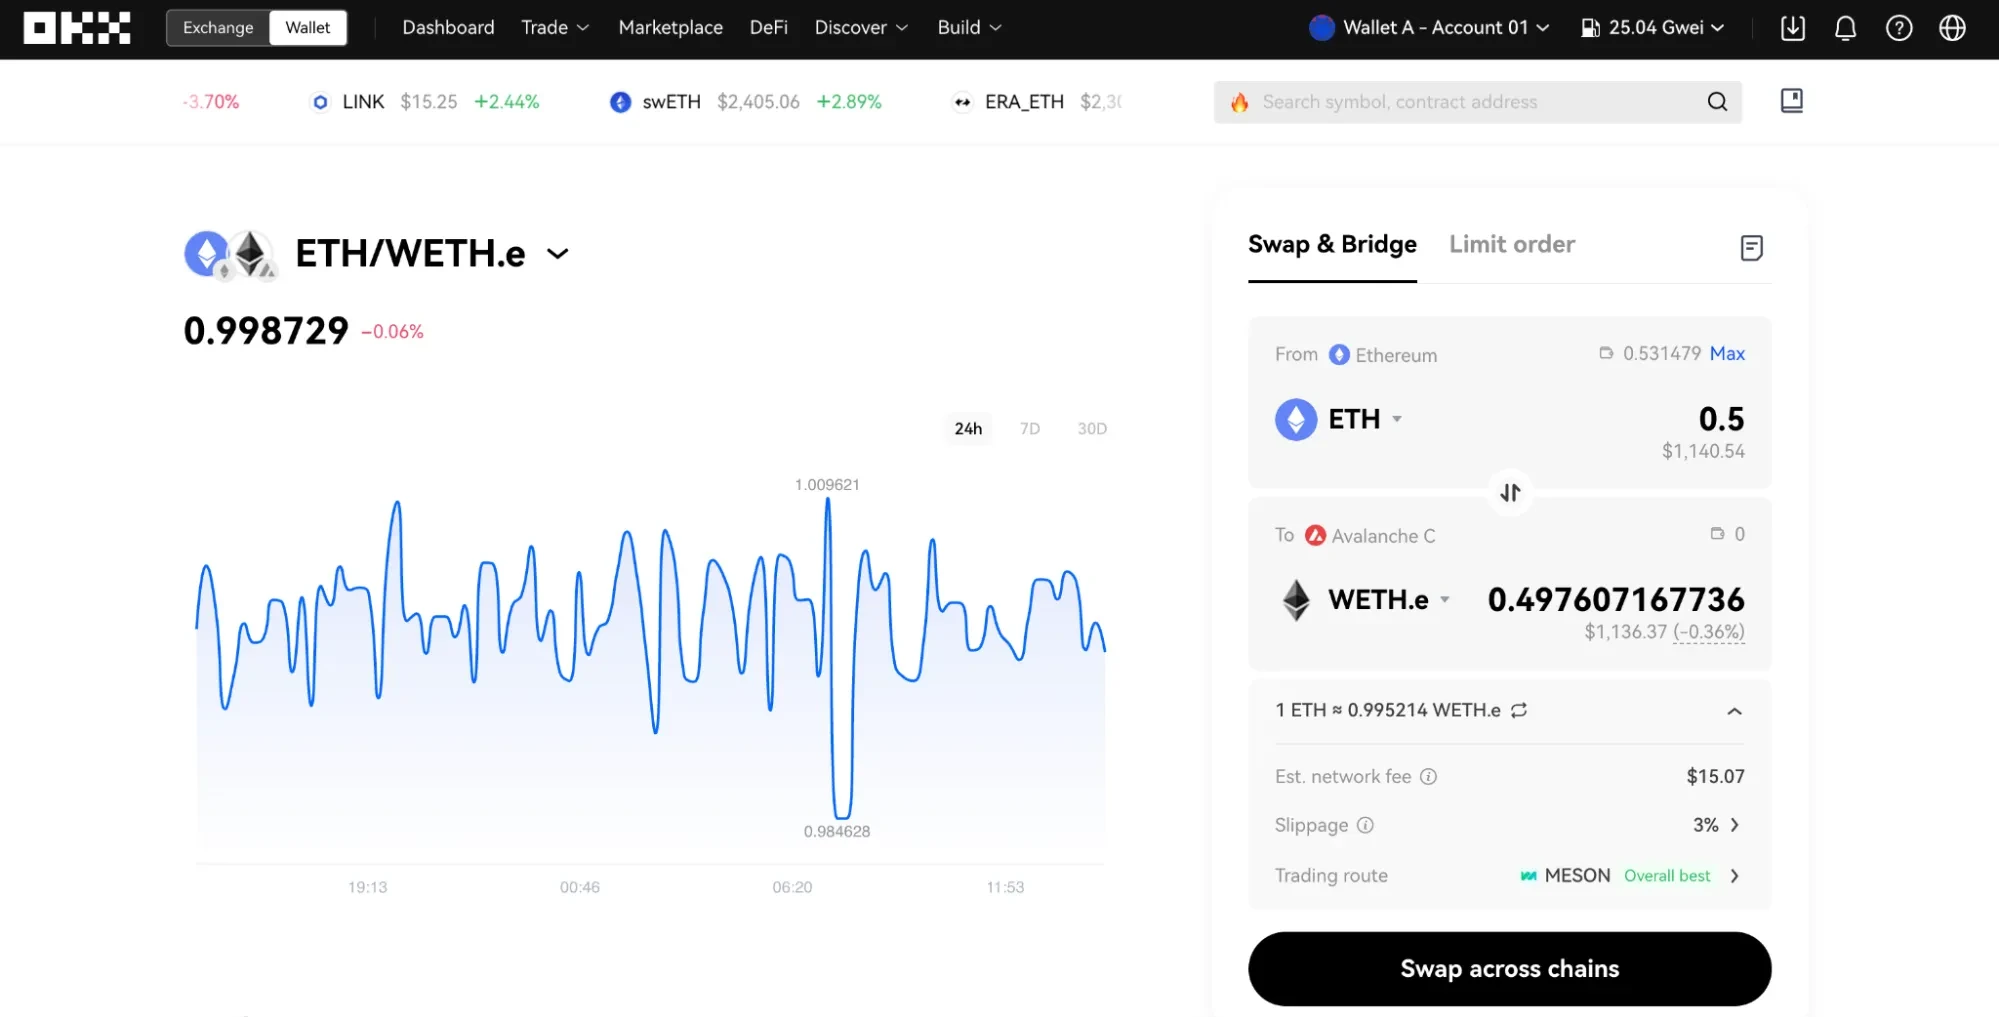Select the 7D chart range
The height and width of the screenshot is (1018, 1999).
tap(1030, 429)
